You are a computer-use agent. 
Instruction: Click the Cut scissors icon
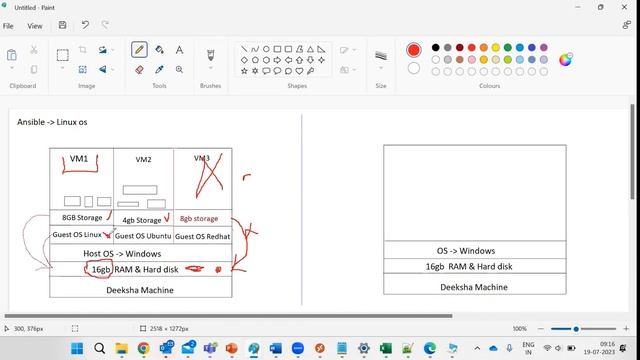[34, 50]
